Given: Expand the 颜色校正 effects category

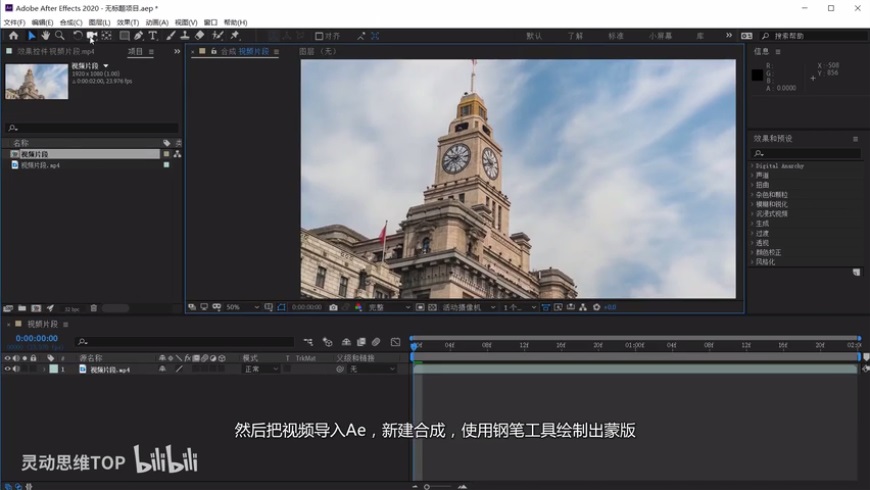Looking at the screenshot, I should (x=752, y=252).
